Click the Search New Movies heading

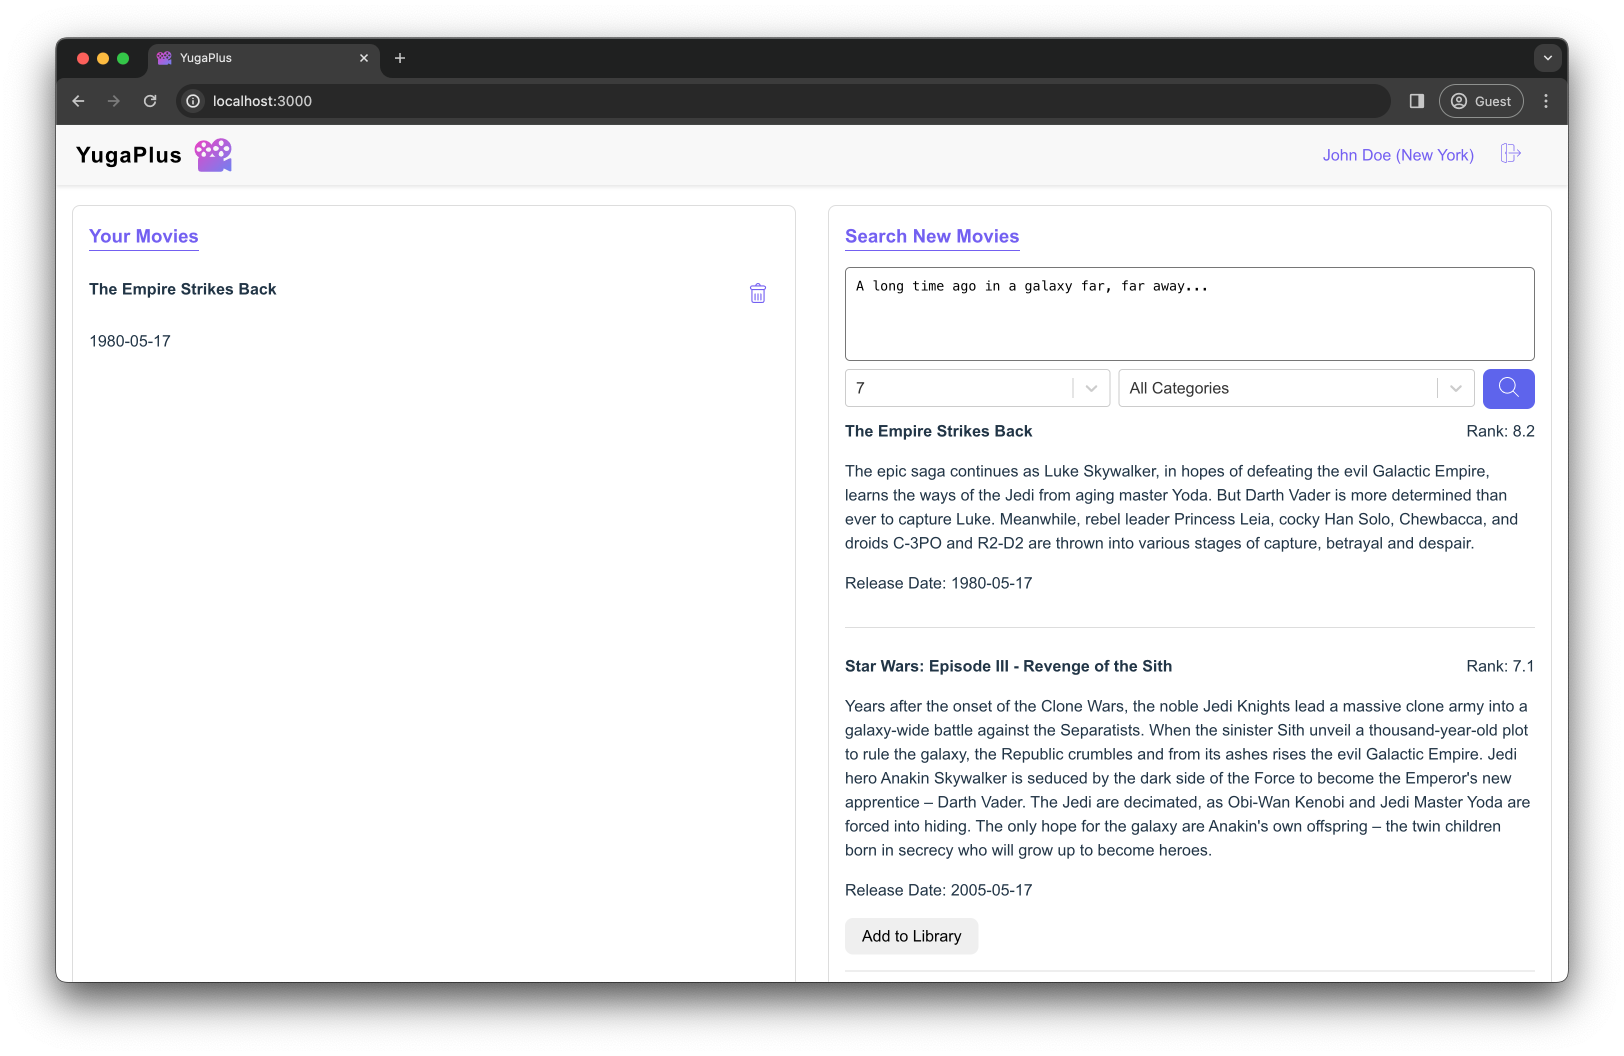coord(931,236)
